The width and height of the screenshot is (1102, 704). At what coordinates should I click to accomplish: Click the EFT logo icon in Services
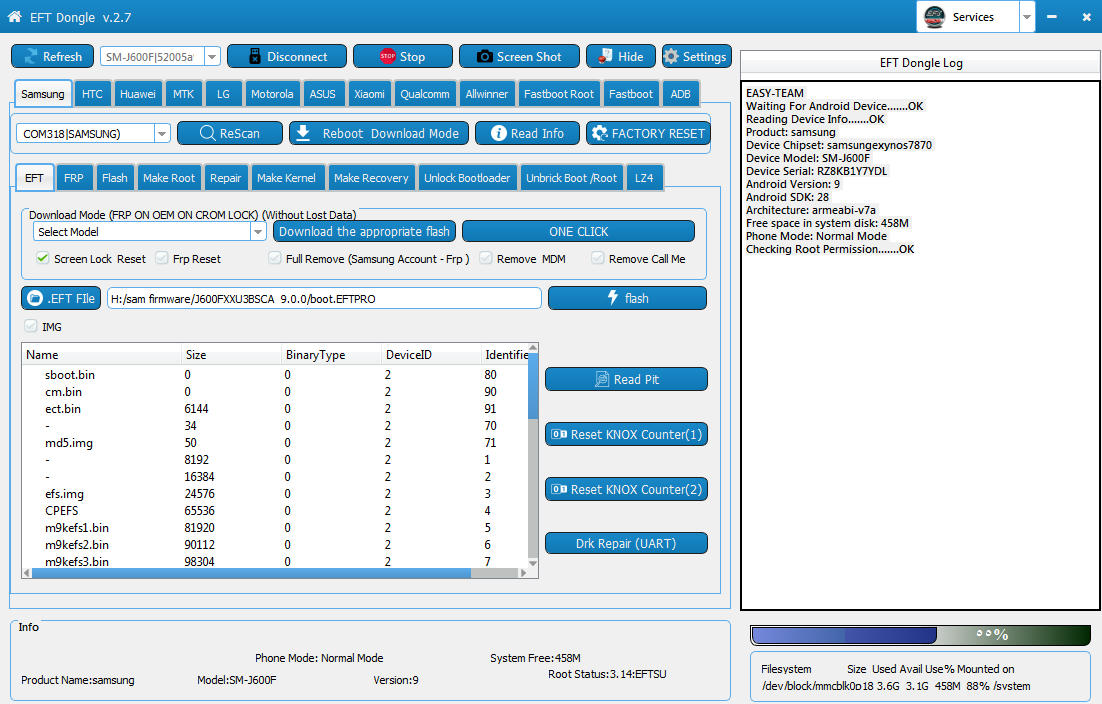tap(934, 16)
